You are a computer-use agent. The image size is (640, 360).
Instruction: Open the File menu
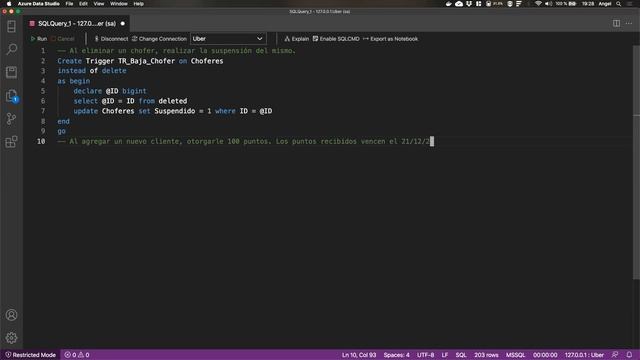click(69, 4)
